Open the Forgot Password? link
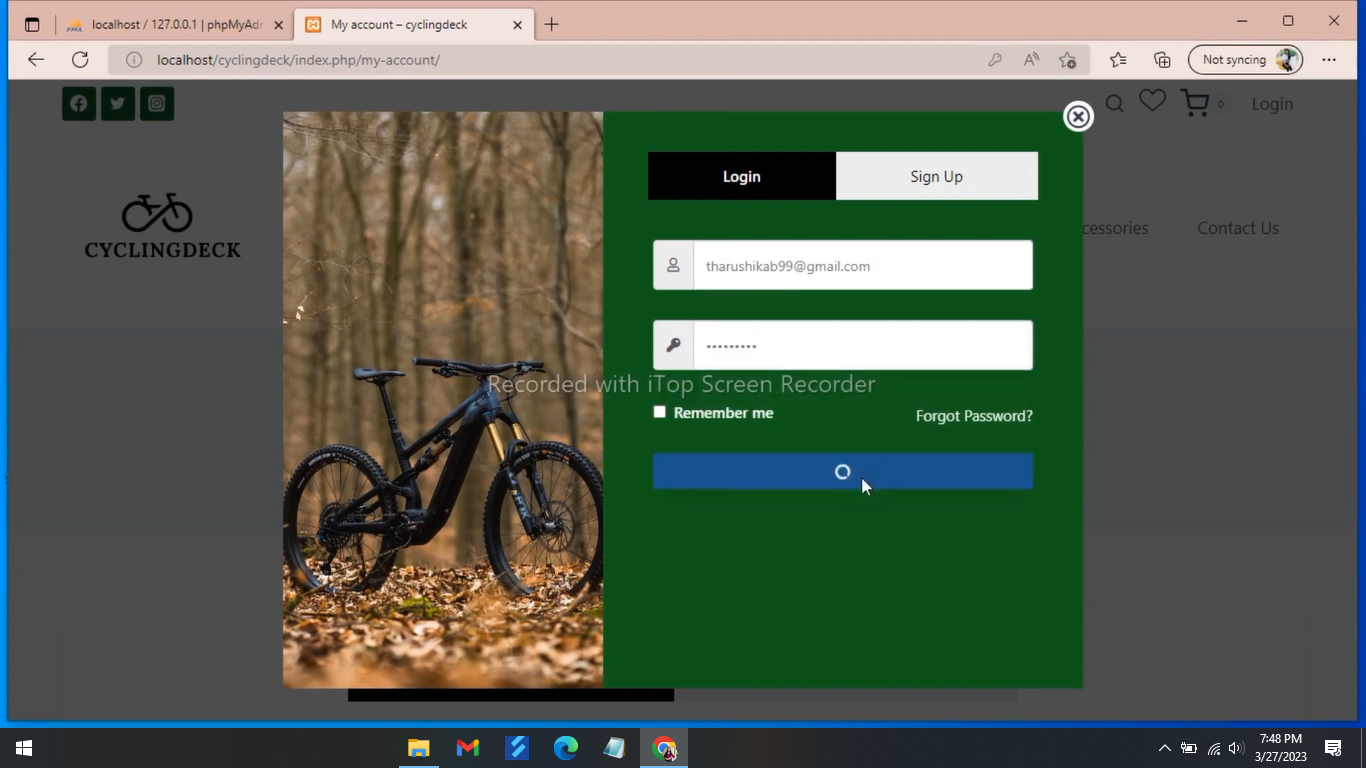Screen dimensions: 1366x768 pyautogui.click(x=974, y=416)
